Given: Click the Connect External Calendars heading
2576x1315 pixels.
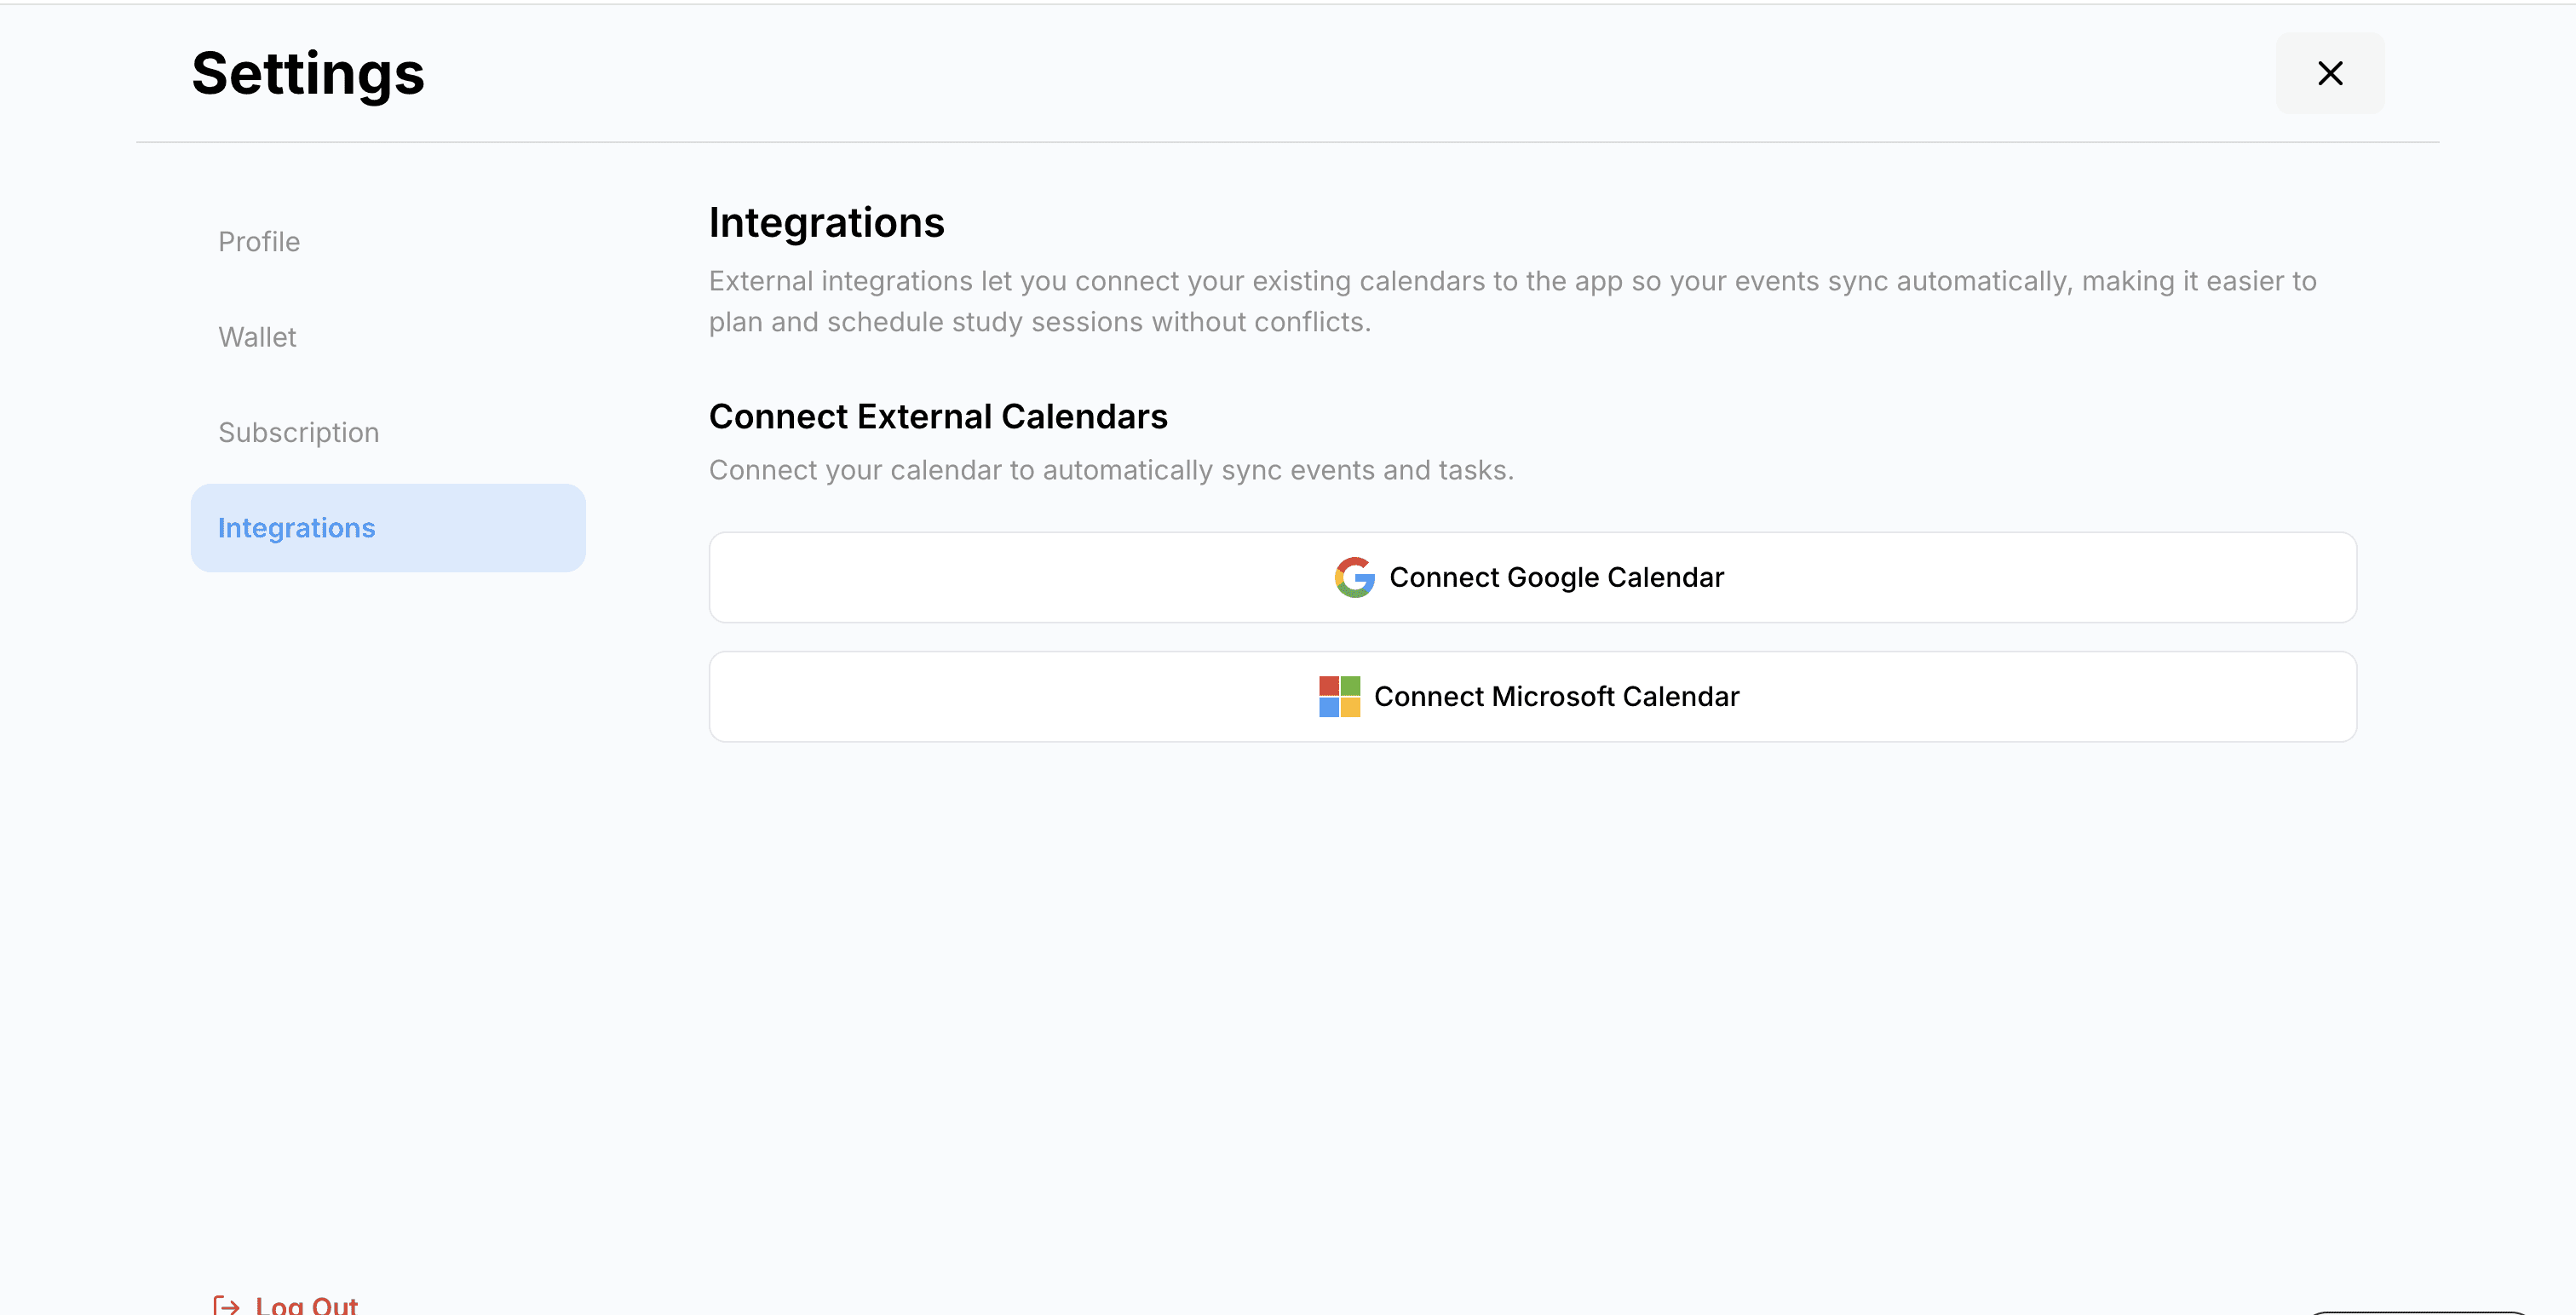Looking at the screenshot, I should 937,416.
